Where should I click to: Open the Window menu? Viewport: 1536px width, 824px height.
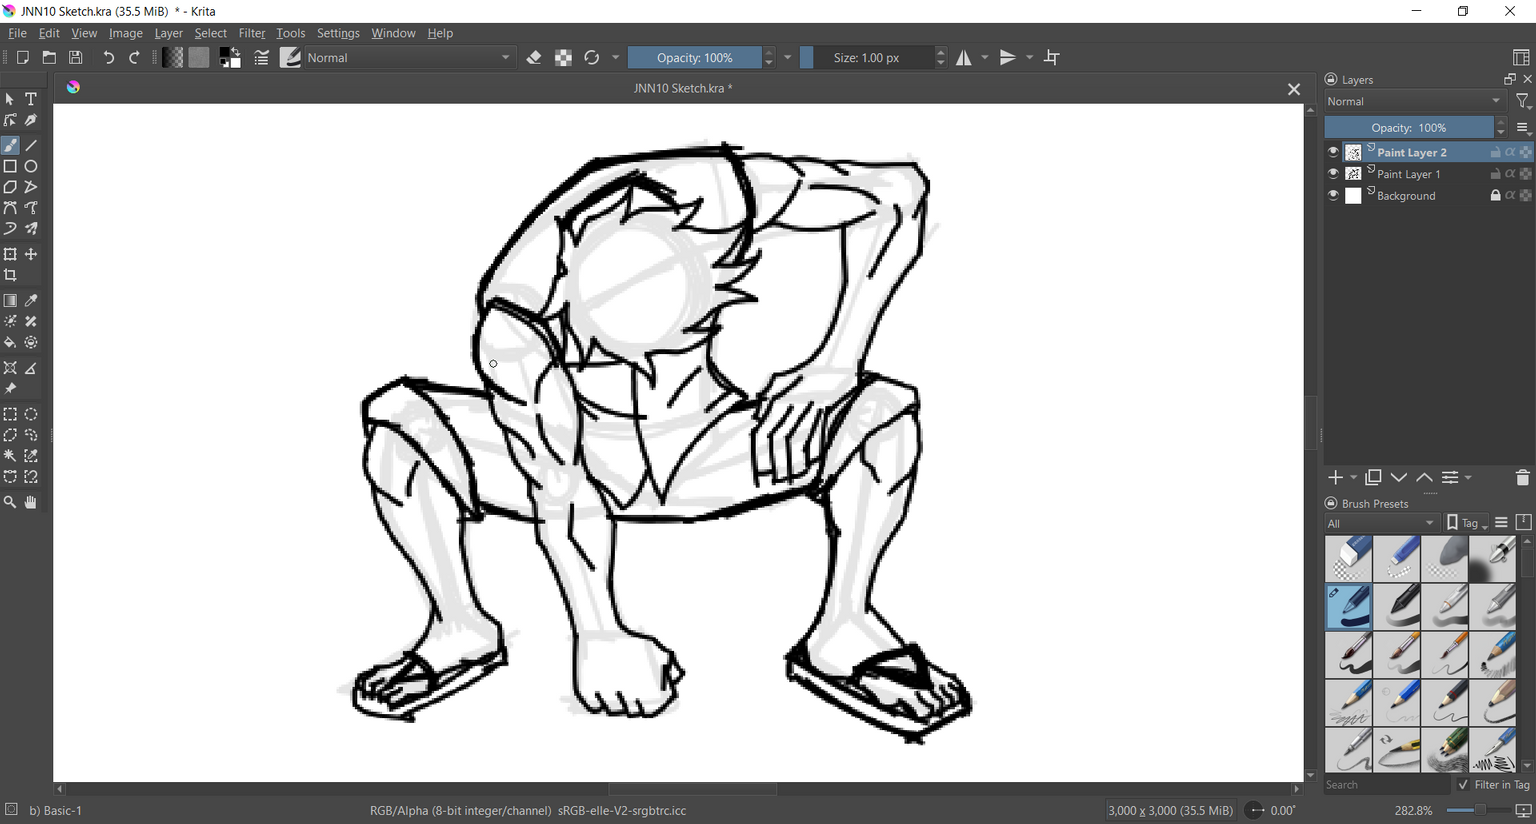click(393, 33)
